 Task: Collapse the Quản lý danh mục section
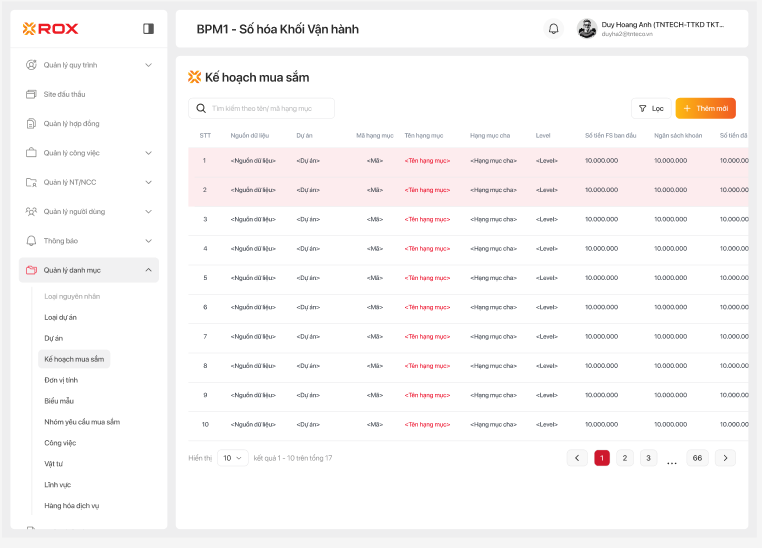pyautogui.click(x=148, y=270)
